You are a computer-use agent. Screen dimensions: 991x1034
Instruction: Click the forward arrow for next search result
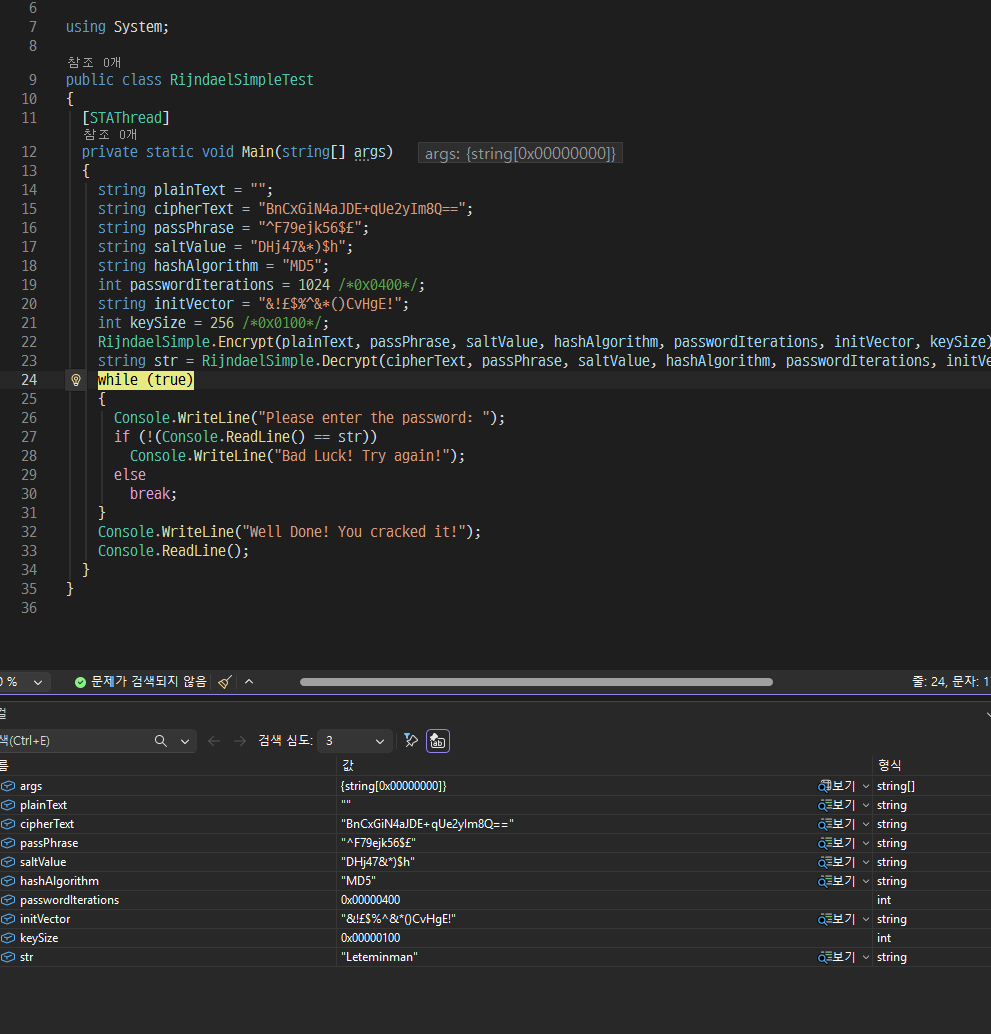pos(240,741)
